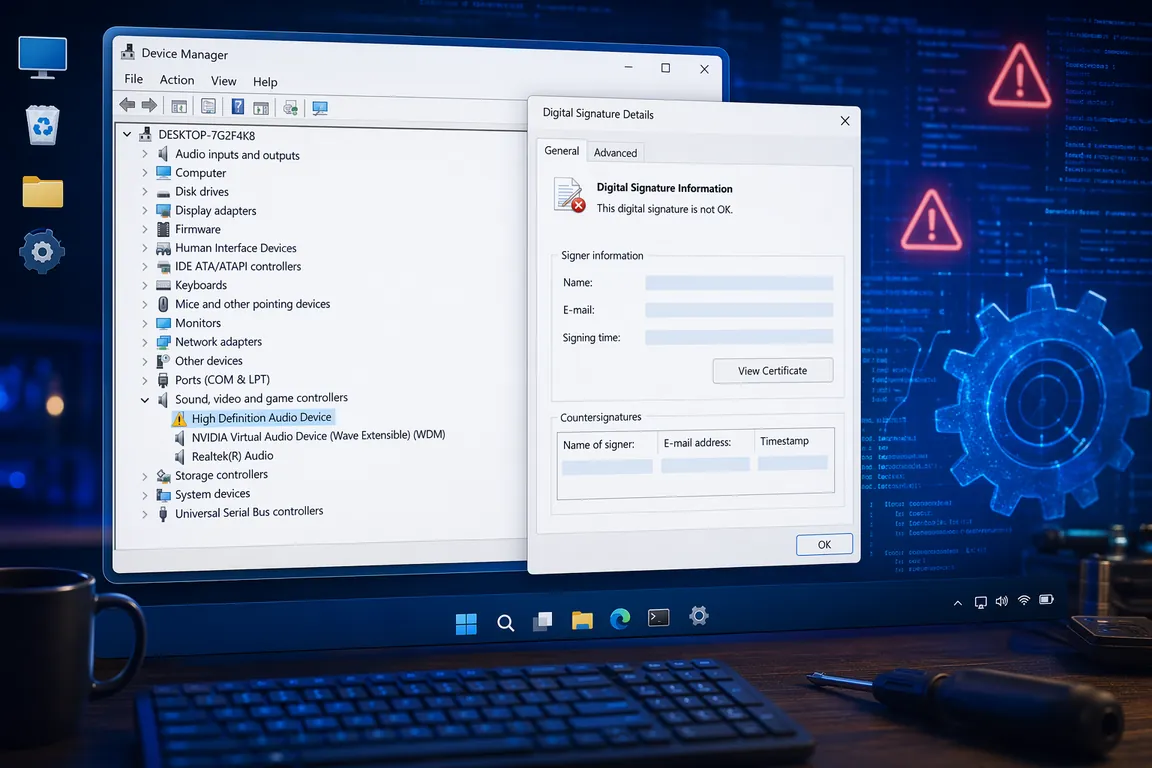Expand Other devices
The width and height of the screenshot is (1152, 768).
coord(145,361)
